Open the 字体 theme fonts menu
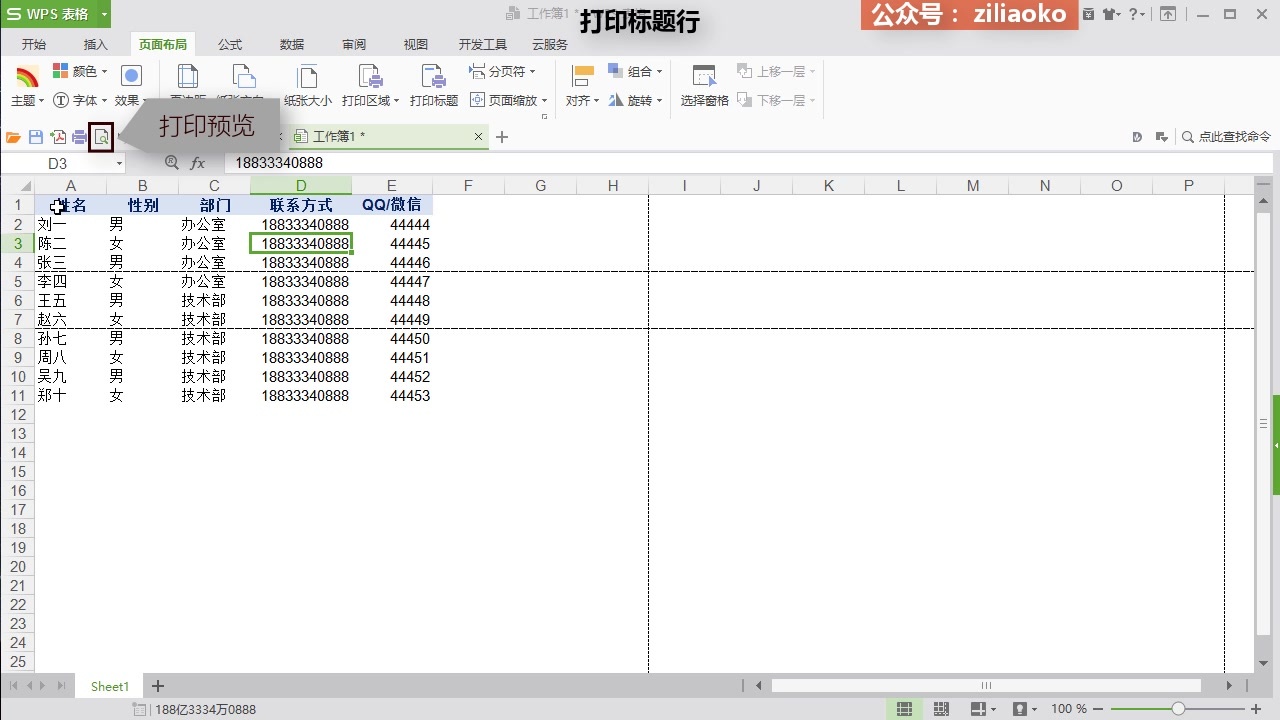Image resolution: width=1280 pixels, height=720 pixels. (80, 101)
